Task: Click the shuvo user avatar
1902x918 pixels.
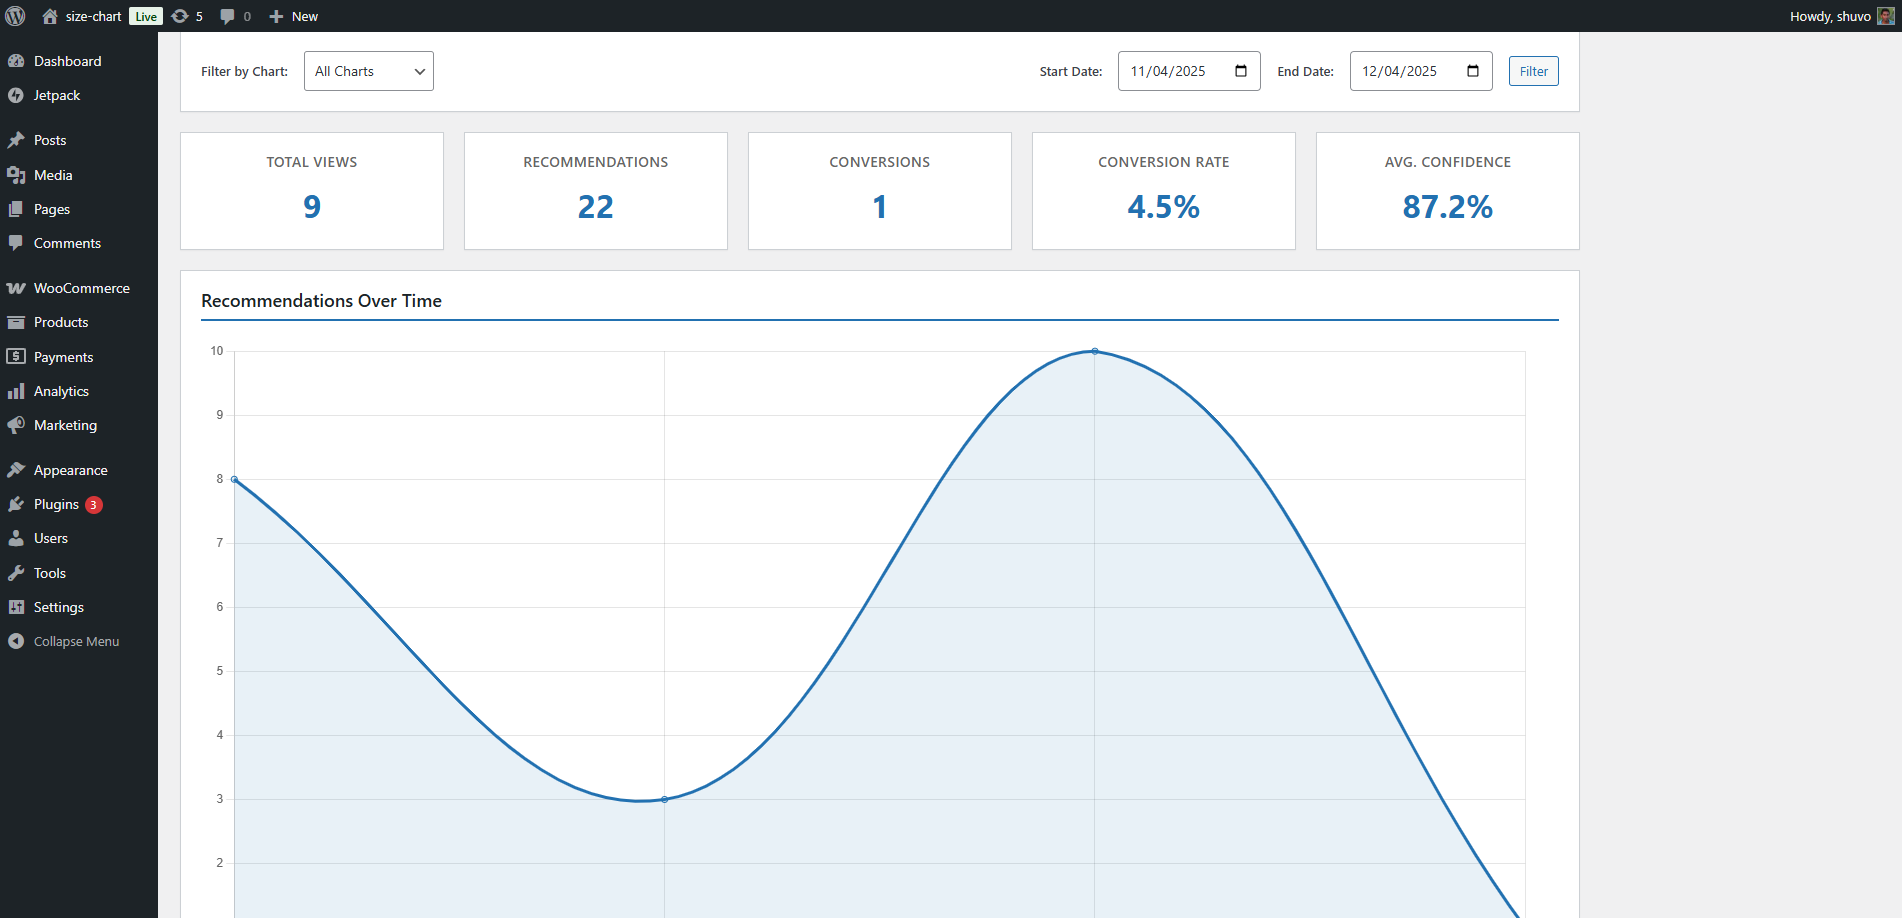Action: [x=1885, y=16]
